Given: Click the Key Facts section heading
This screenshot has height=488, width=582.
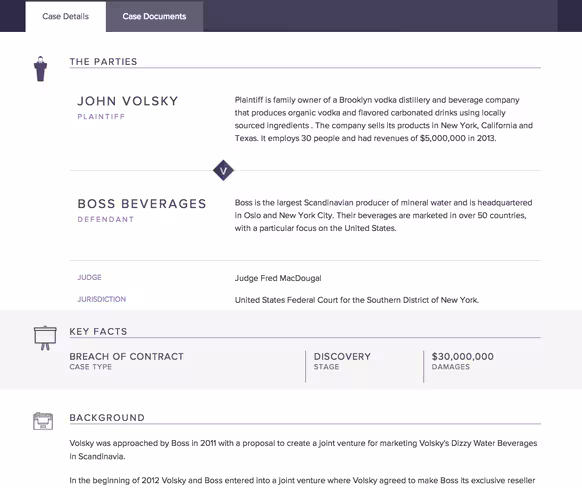Looking at the screenshot, I should pyautogui.click(x=98, y=331).
